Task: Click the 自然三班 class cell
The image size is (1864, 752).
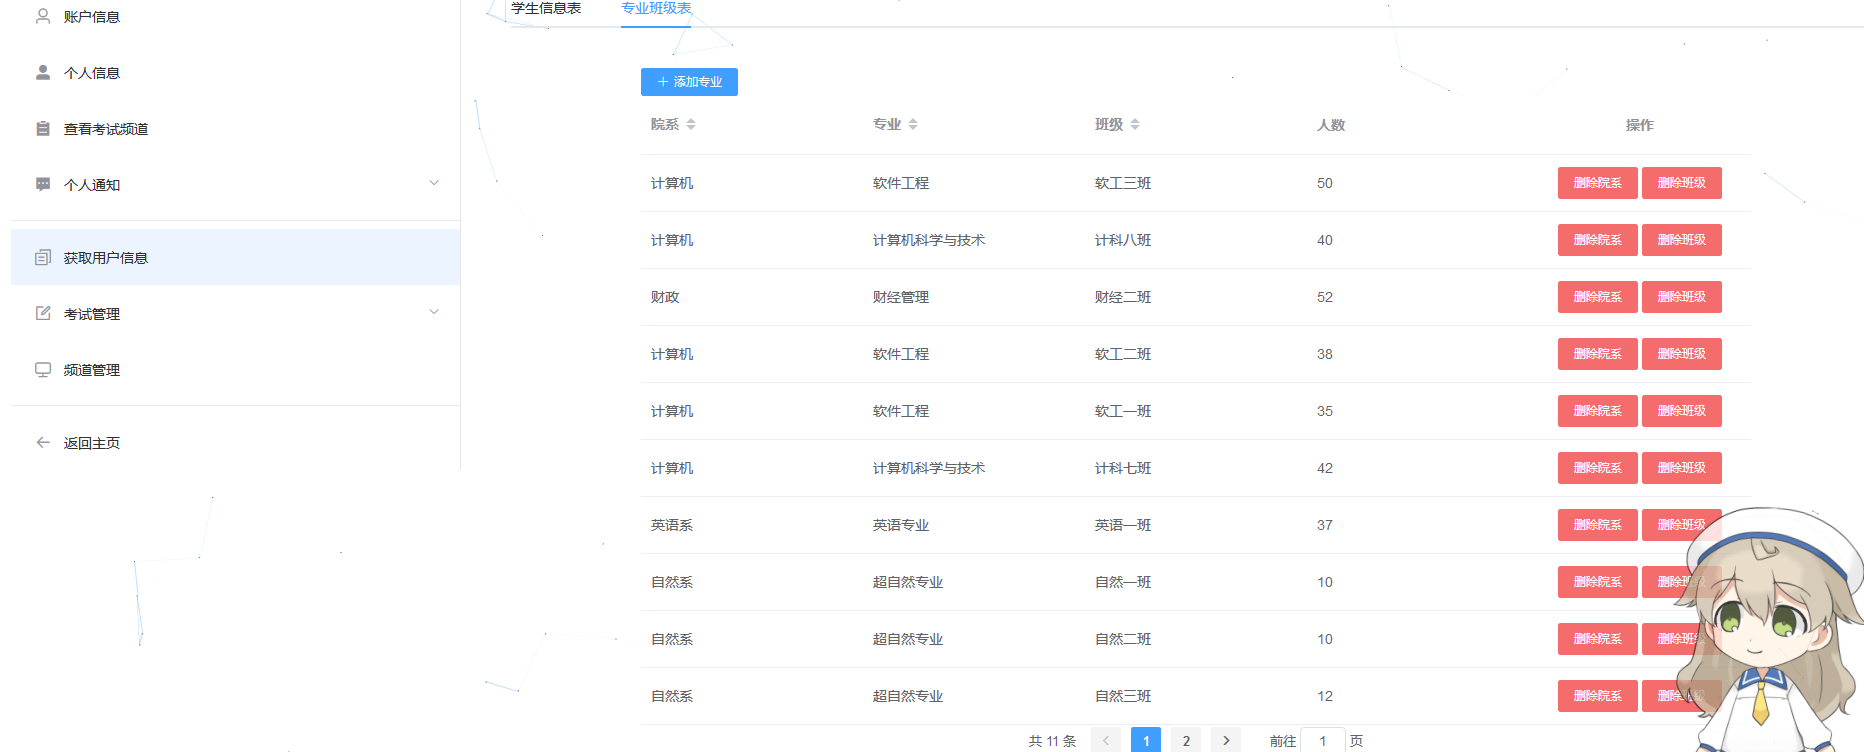Action: click(1123, 696)
